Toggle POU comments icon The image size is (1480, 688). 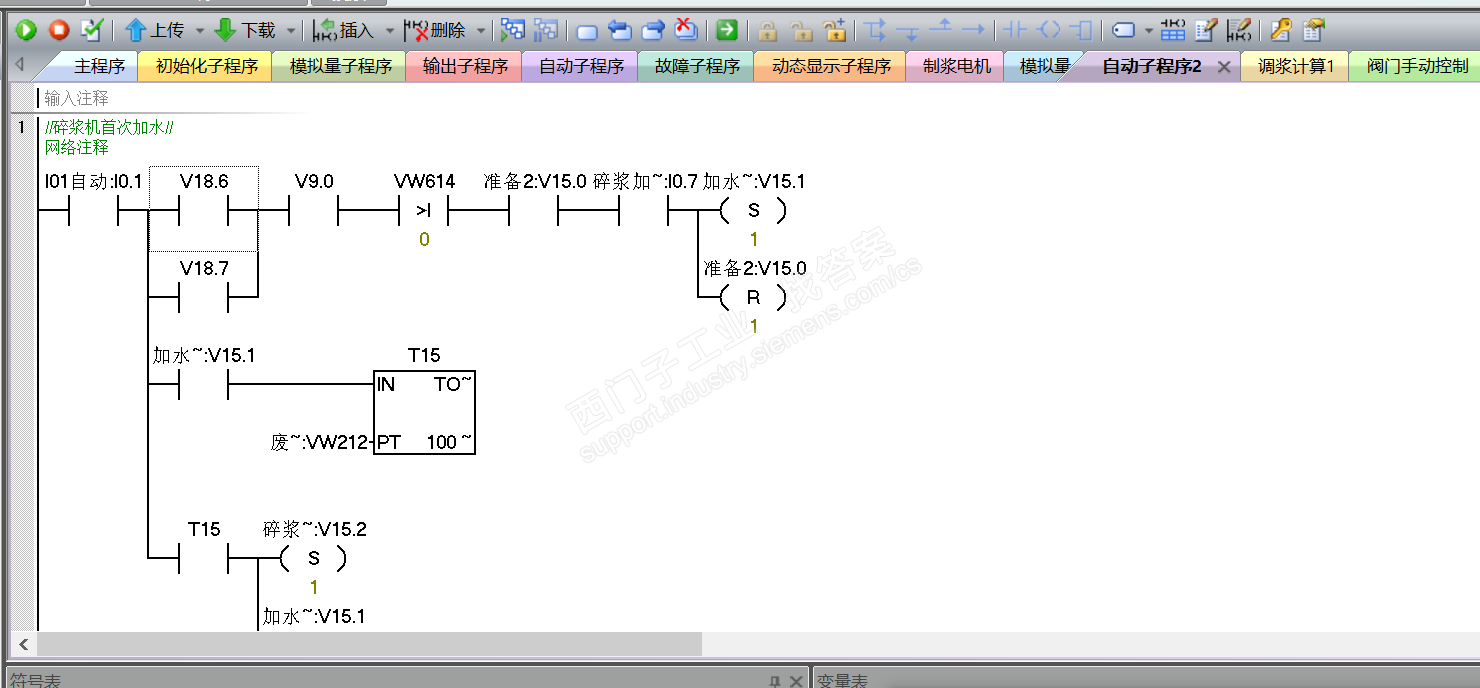click(1206, 30)
